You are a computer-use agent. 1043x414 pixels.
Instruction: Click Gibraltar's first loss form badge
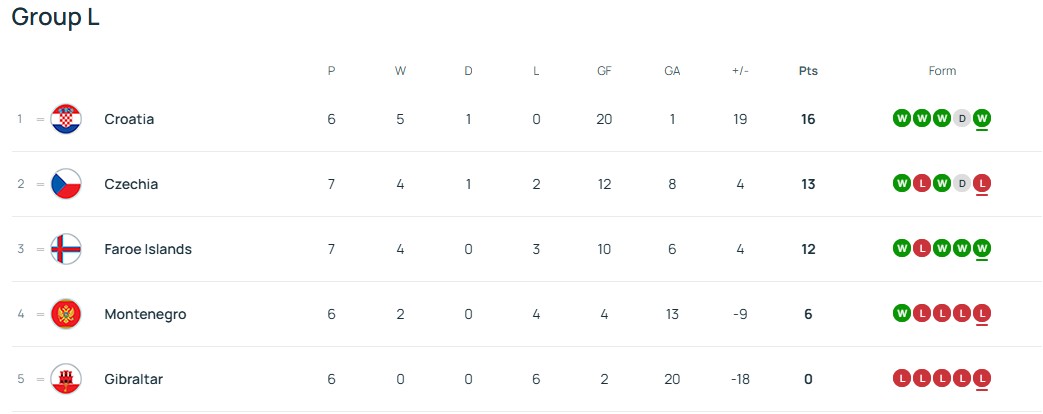(901, 379)
